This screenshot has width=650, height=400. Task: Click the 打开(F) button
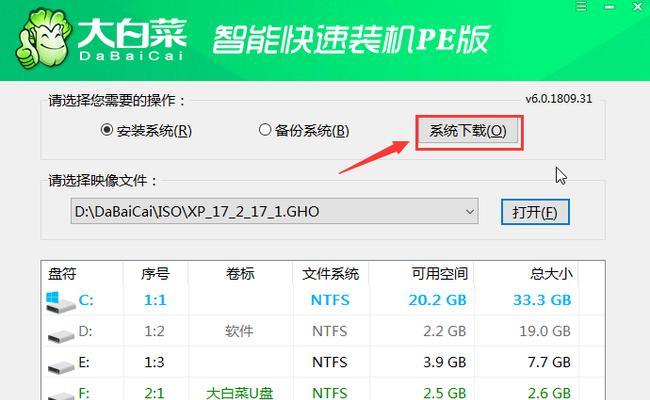535,212
